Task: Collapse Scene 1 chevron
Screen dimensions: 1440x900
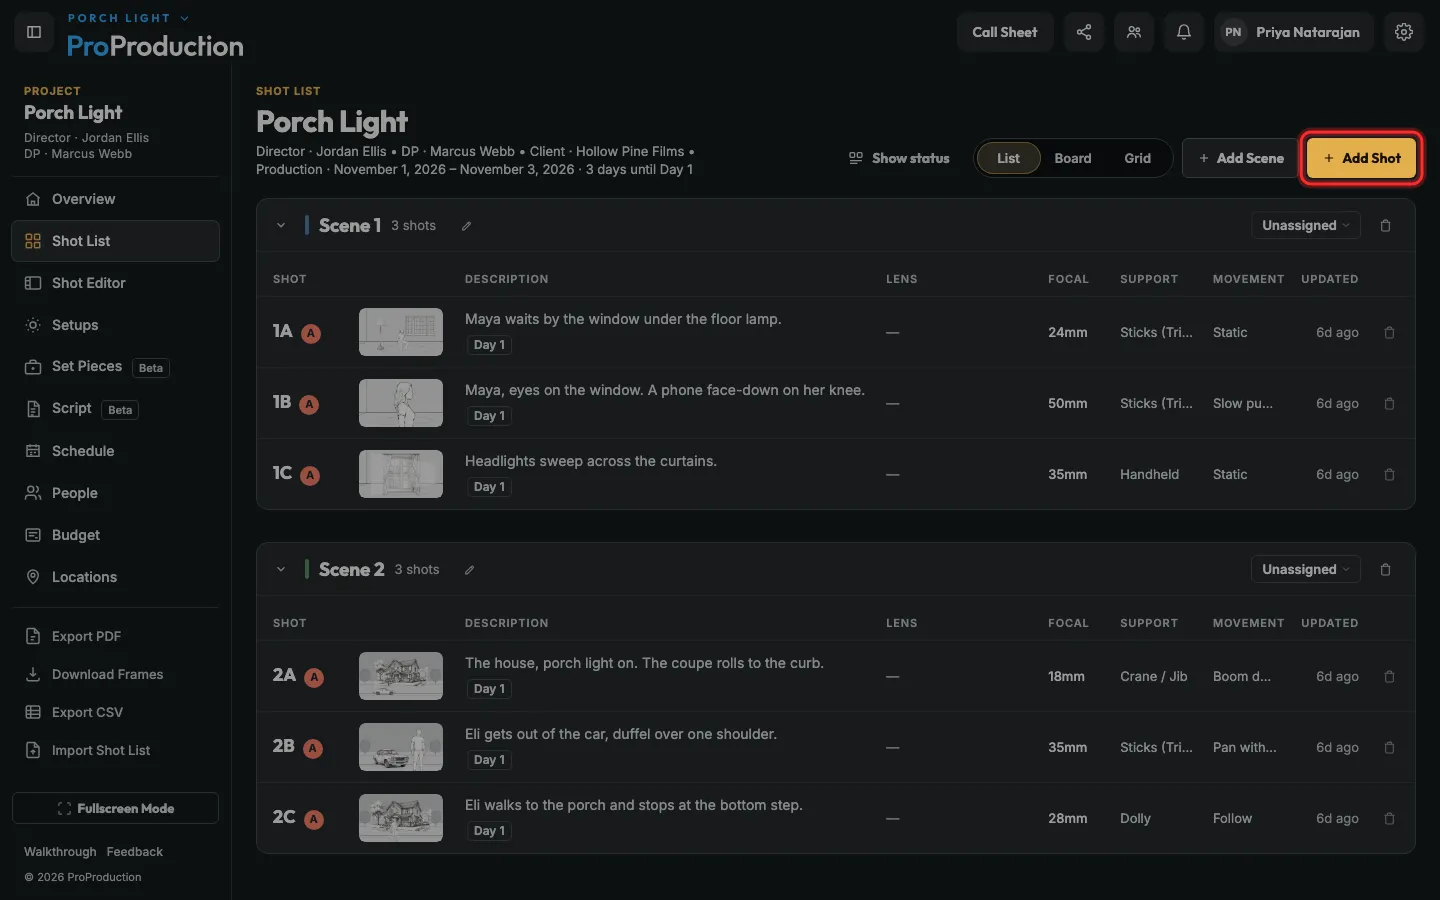Action: point(281,226)
